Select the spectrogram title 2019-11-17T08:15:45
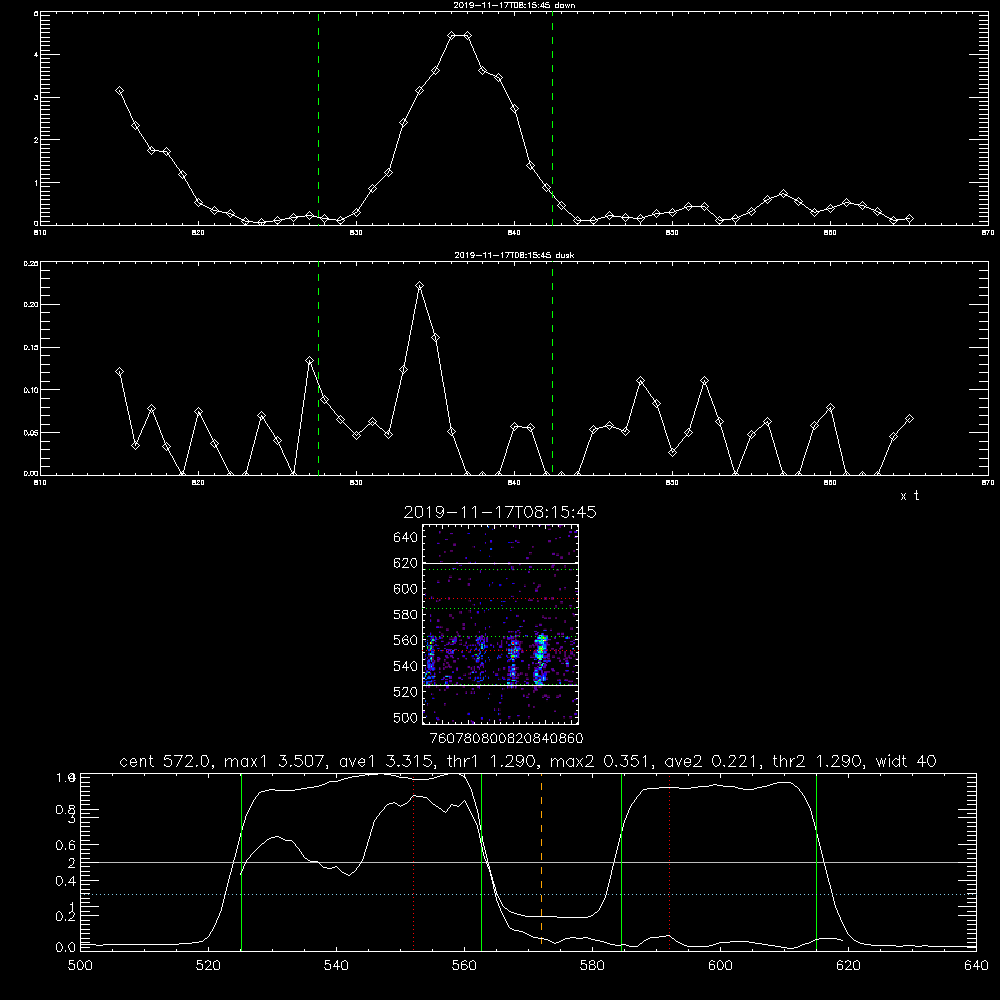This screenshot has width=1000, height=1000. 500,512
